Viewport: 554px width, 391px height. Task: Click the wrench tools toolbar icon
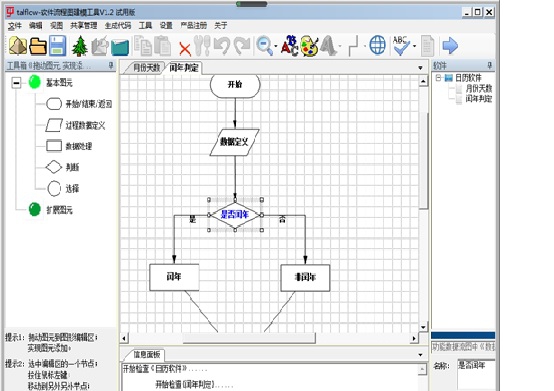pos(202,46)
